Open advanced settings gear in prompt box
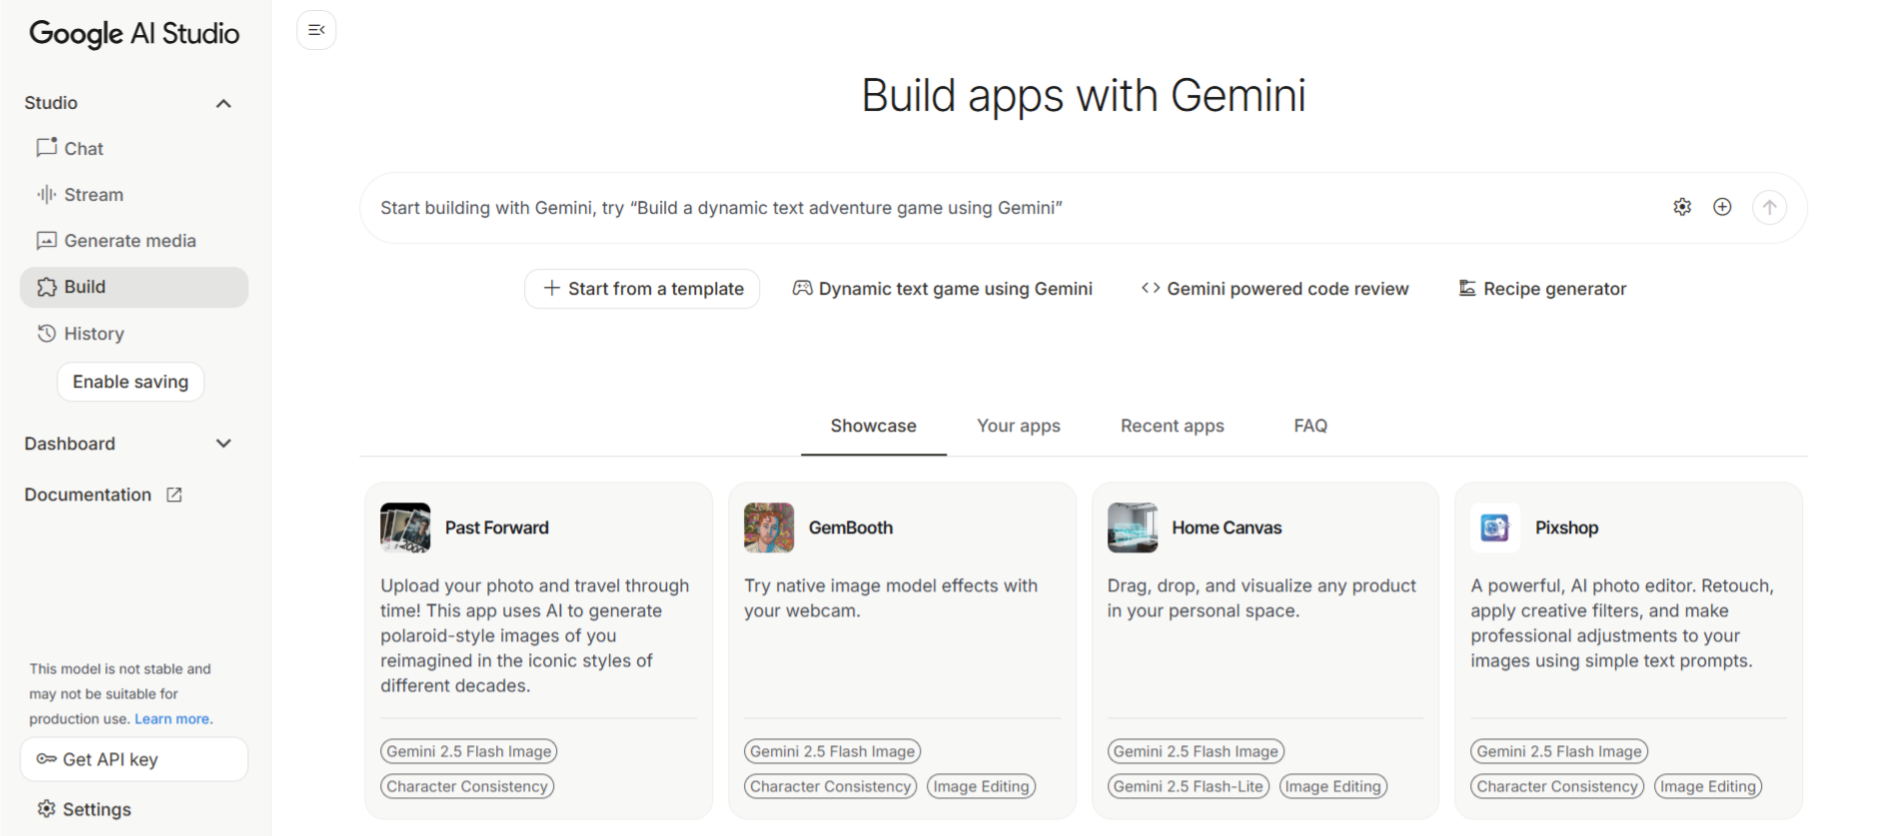 tap(1682, 207)
